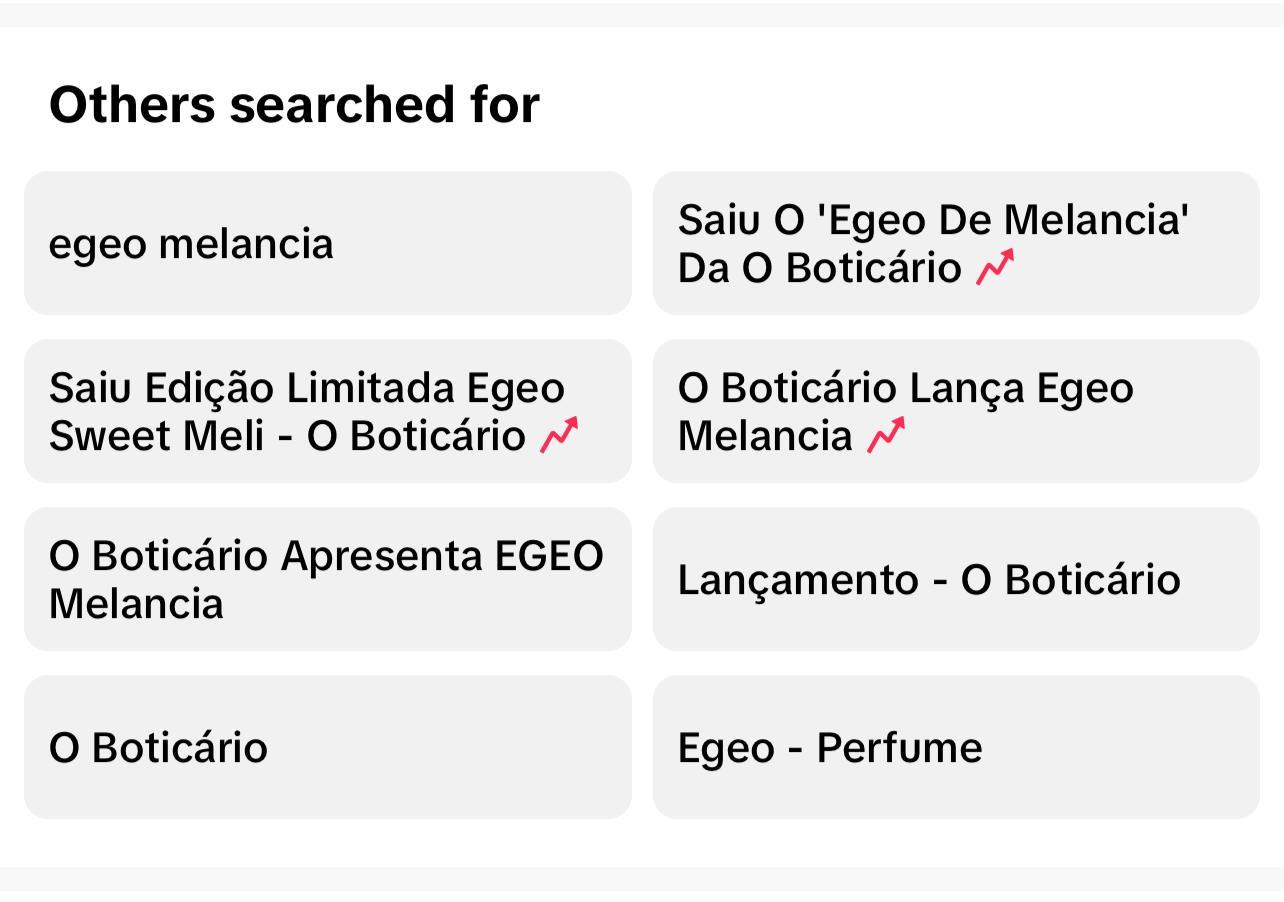
Task: Open the 'Egeo - Perfume' suggestion
Action: pyautogui.click(x=956, y=747)
